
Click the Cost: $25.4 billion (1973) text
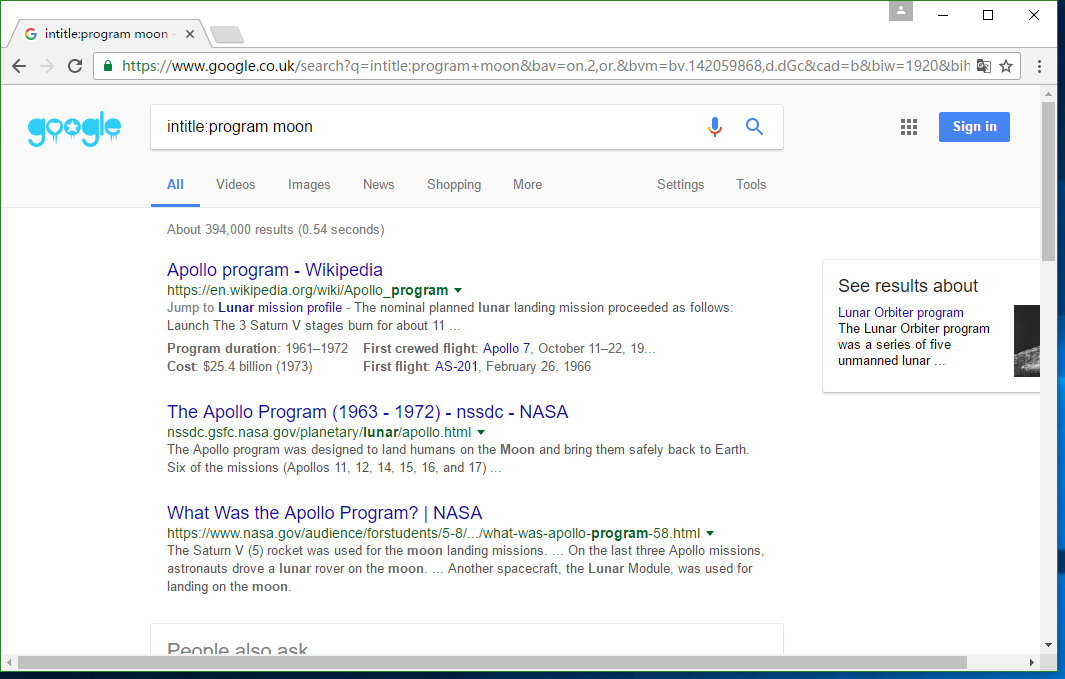(240, 367)
